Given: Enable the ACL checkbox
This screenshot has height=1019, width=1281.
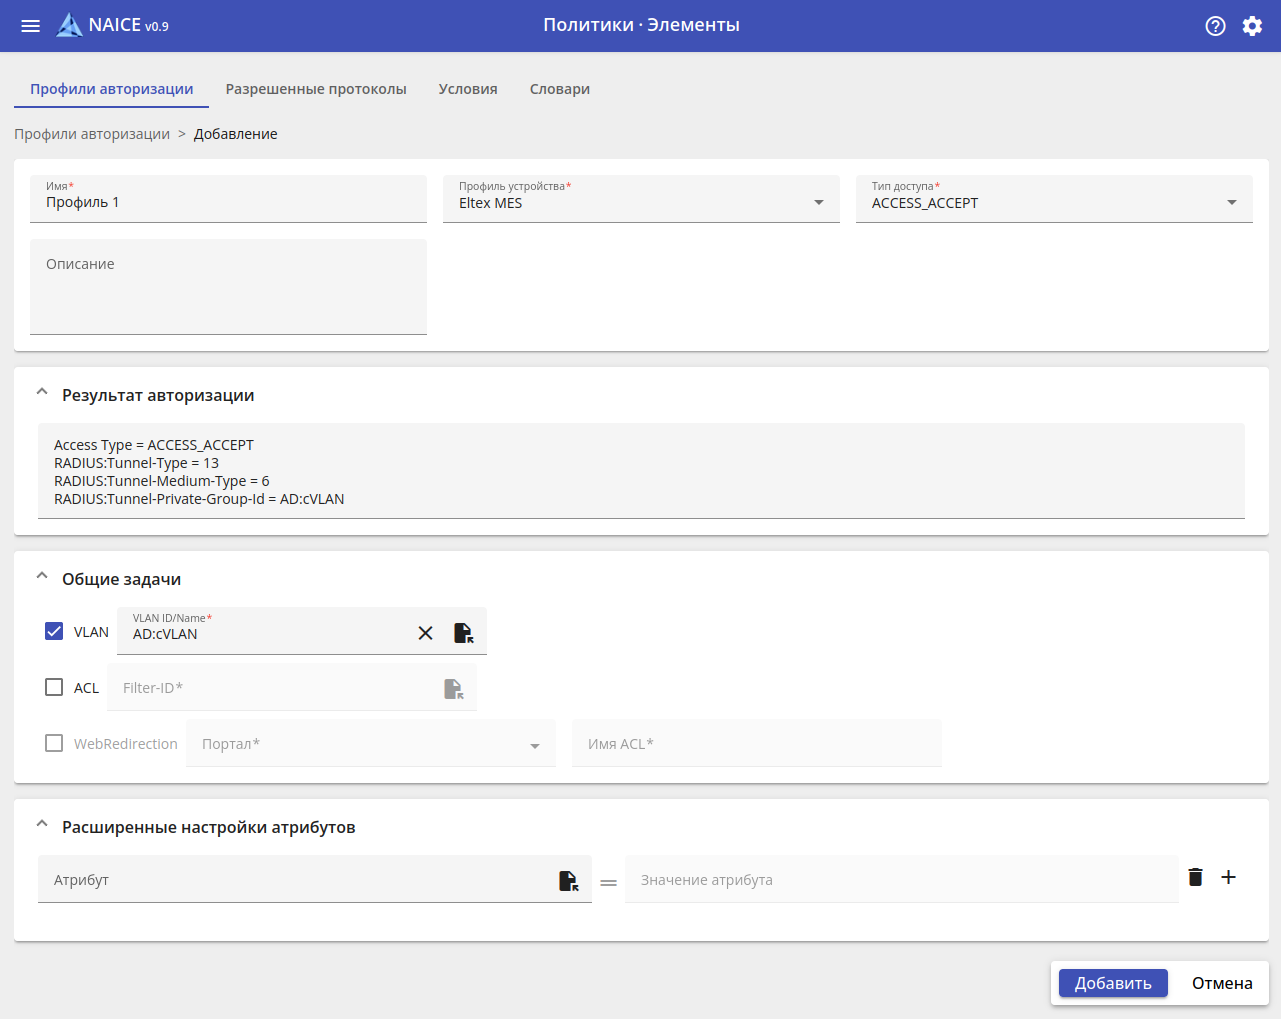Looking at the screenshot, I should [54, 687].
